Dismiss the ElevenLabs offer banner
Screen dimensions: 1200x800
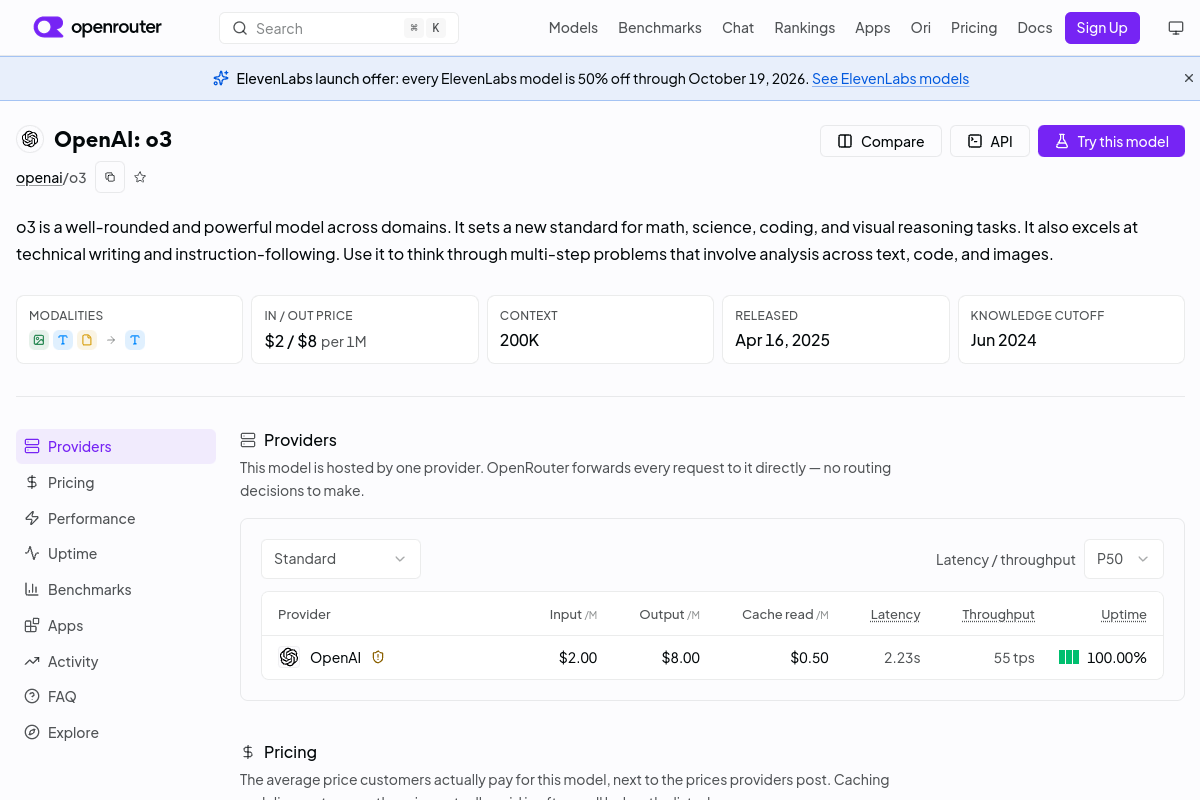pyautogui.click(x=1189, y=78)
